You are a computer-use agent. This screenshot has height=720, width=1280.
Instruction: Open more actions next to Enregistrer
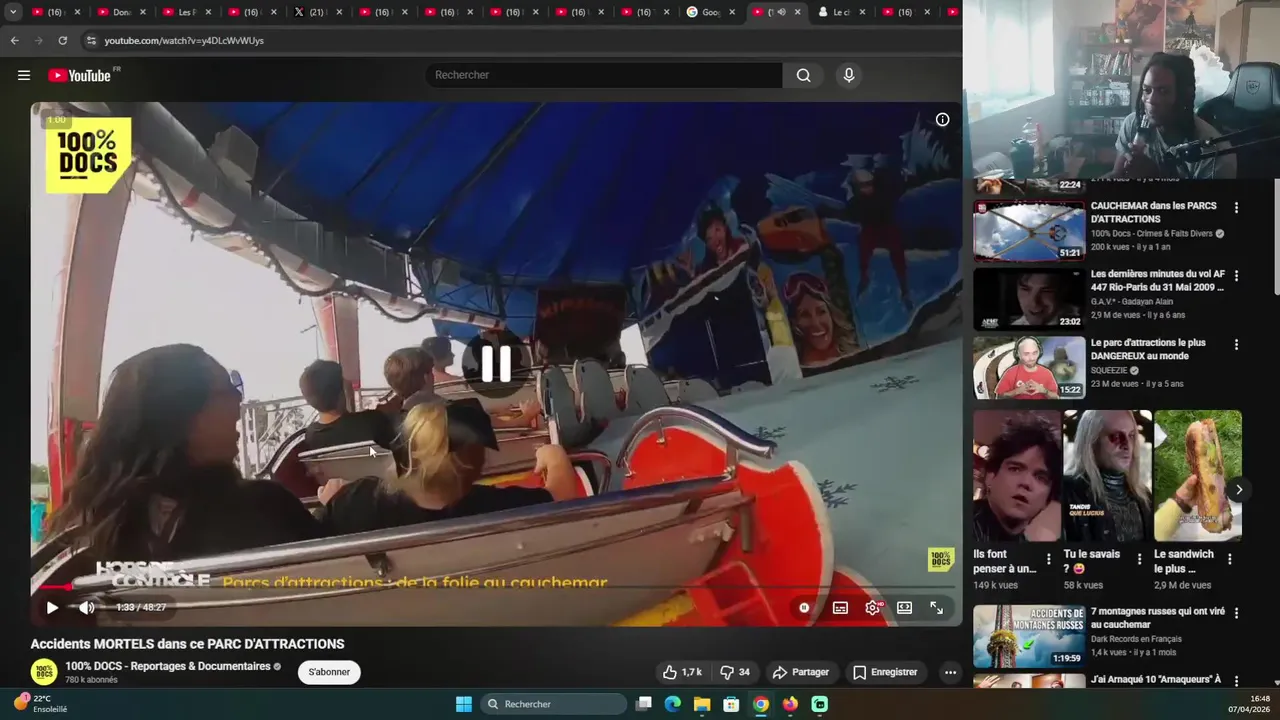[950, 672]
